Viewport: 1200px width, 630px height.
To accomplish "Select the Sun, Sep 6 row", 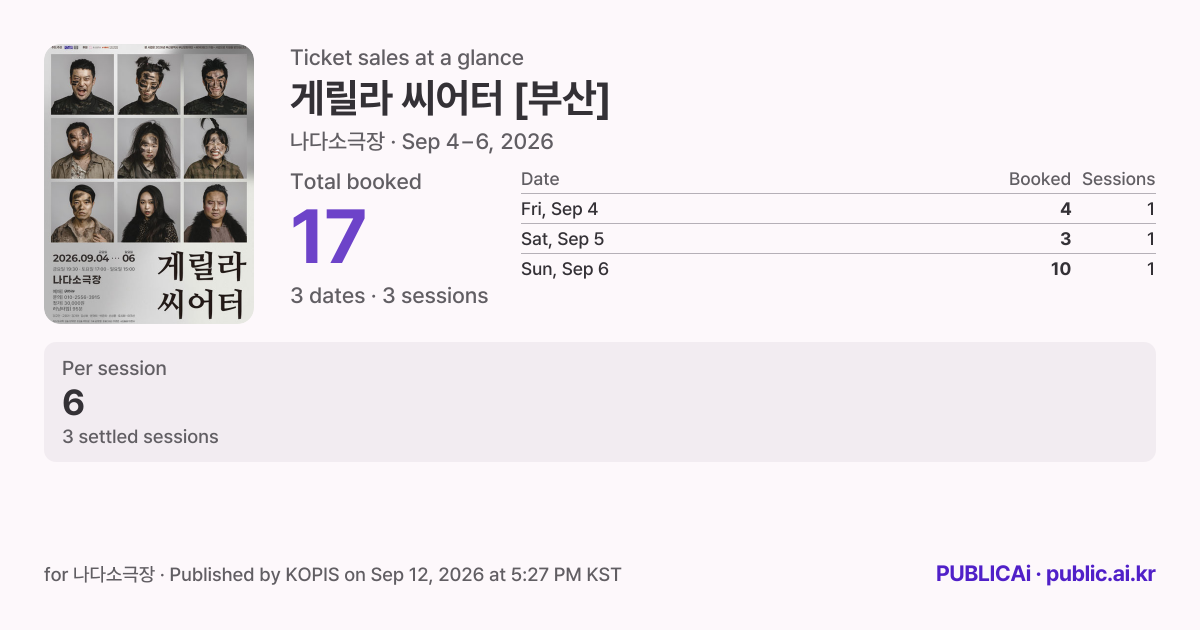I will [838, 269].
